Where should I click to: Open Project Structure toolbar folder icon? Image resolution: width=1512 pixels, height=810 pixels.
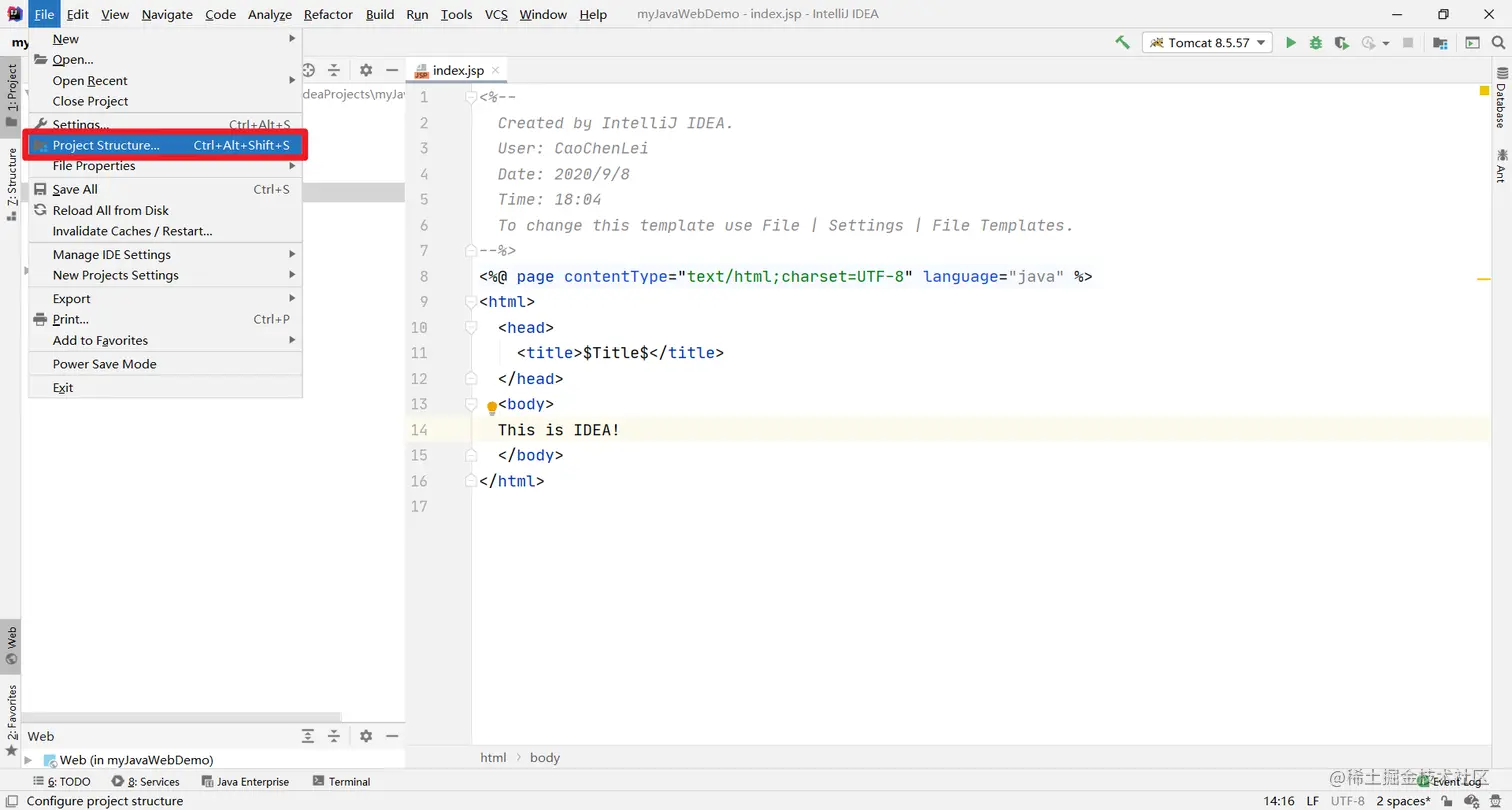[1440, 42]
